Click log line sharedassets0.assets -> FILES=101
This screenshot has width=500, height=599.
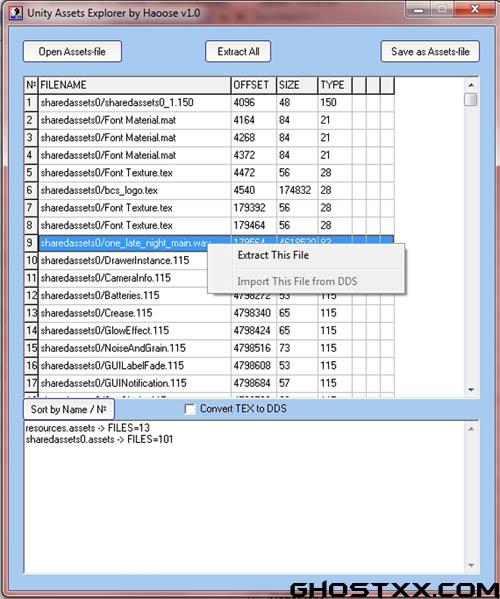pos(99,439)
